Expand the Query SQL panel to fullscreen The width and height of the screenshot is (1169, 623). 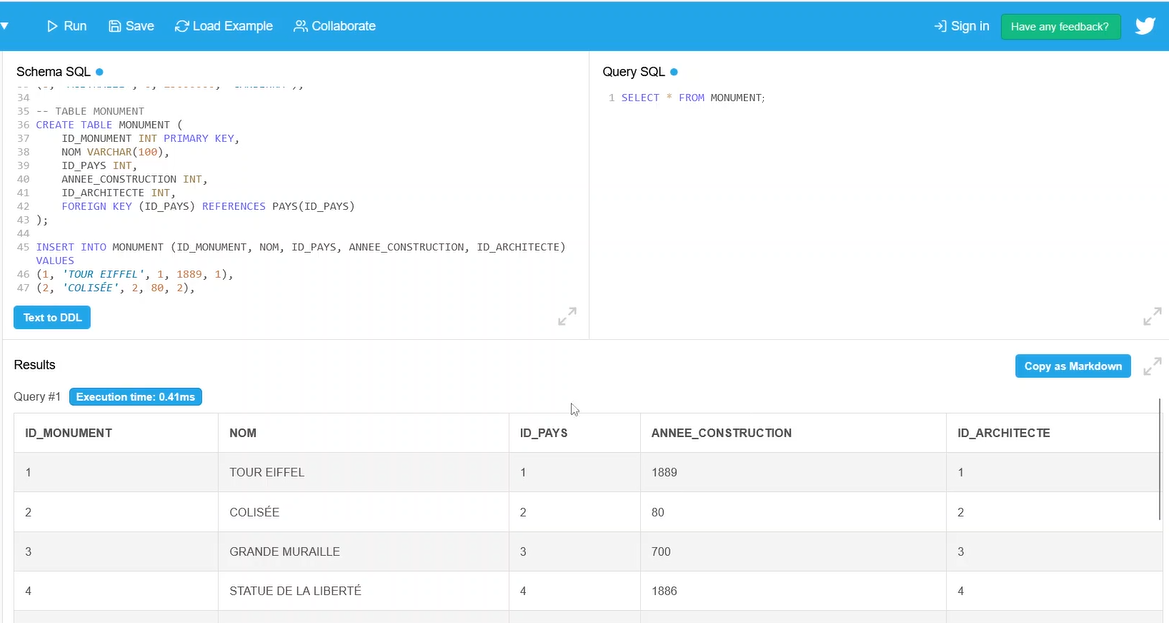pos(1152,317)
